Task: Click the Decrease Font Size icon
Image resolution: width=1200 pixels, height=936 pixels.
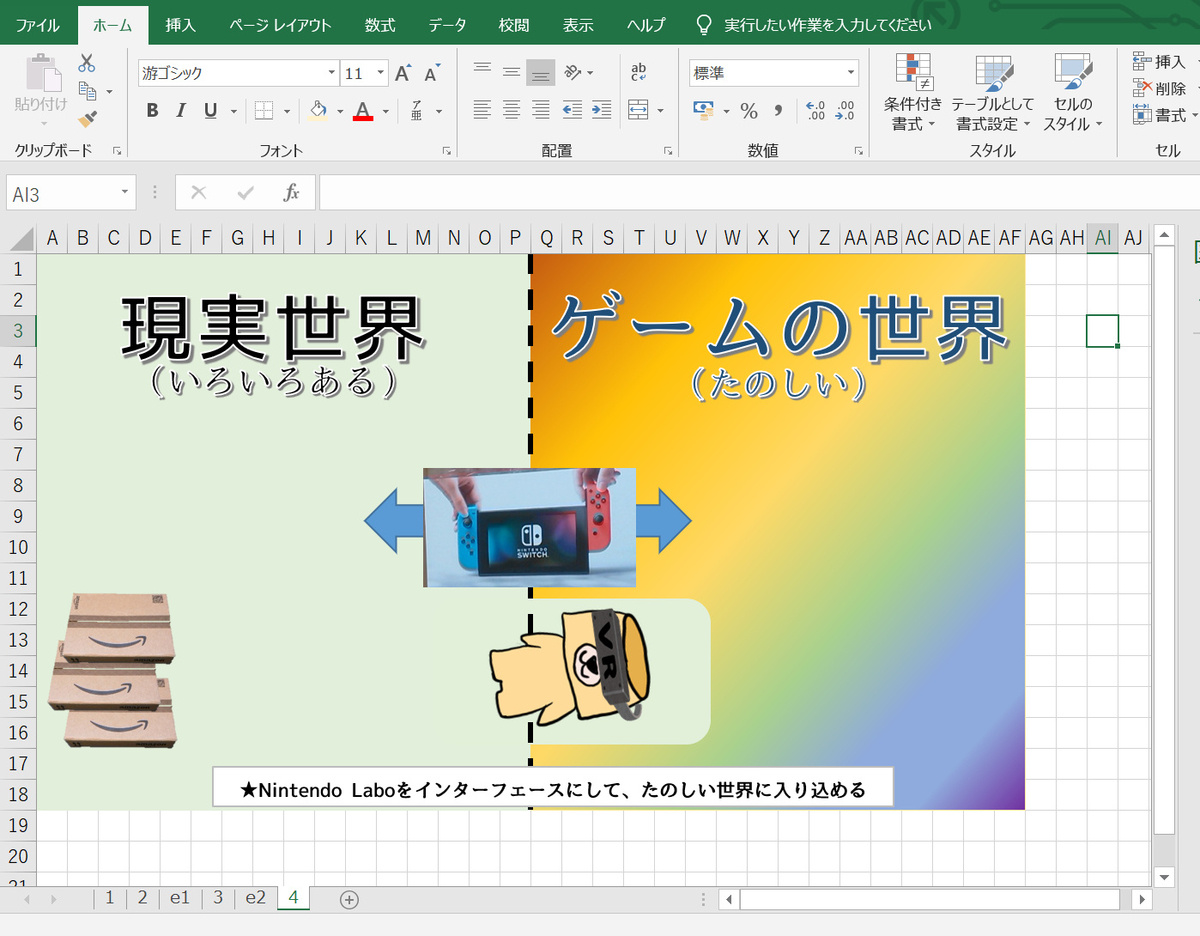Action: pos(432,73)
